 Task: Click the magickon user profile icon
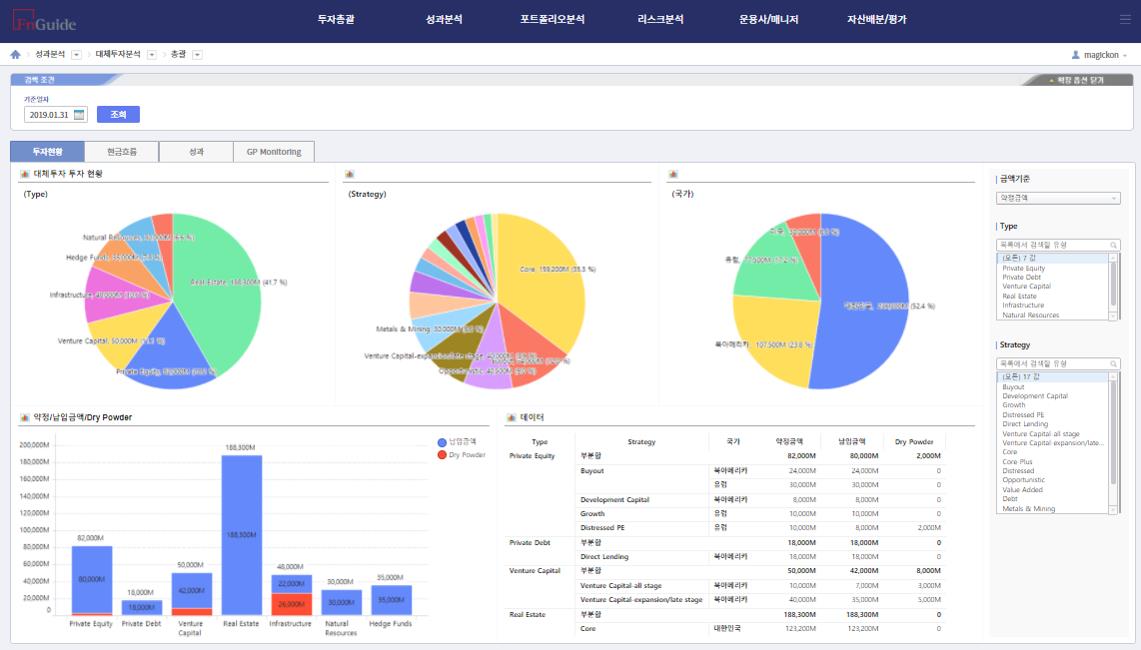tap(1076, 55)
